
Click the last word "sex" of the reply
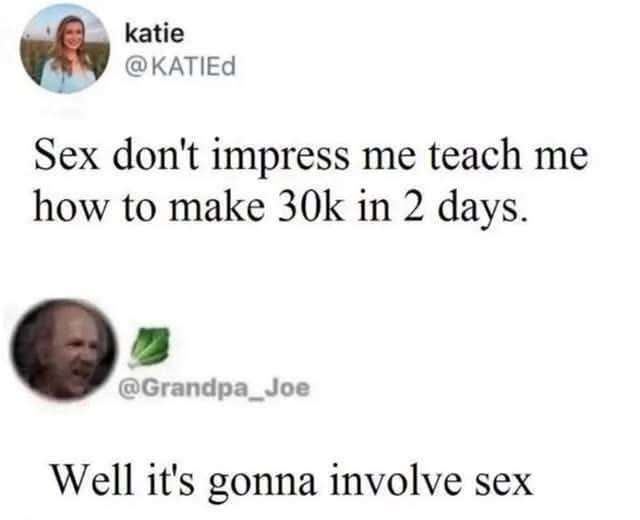coord(503,483)
